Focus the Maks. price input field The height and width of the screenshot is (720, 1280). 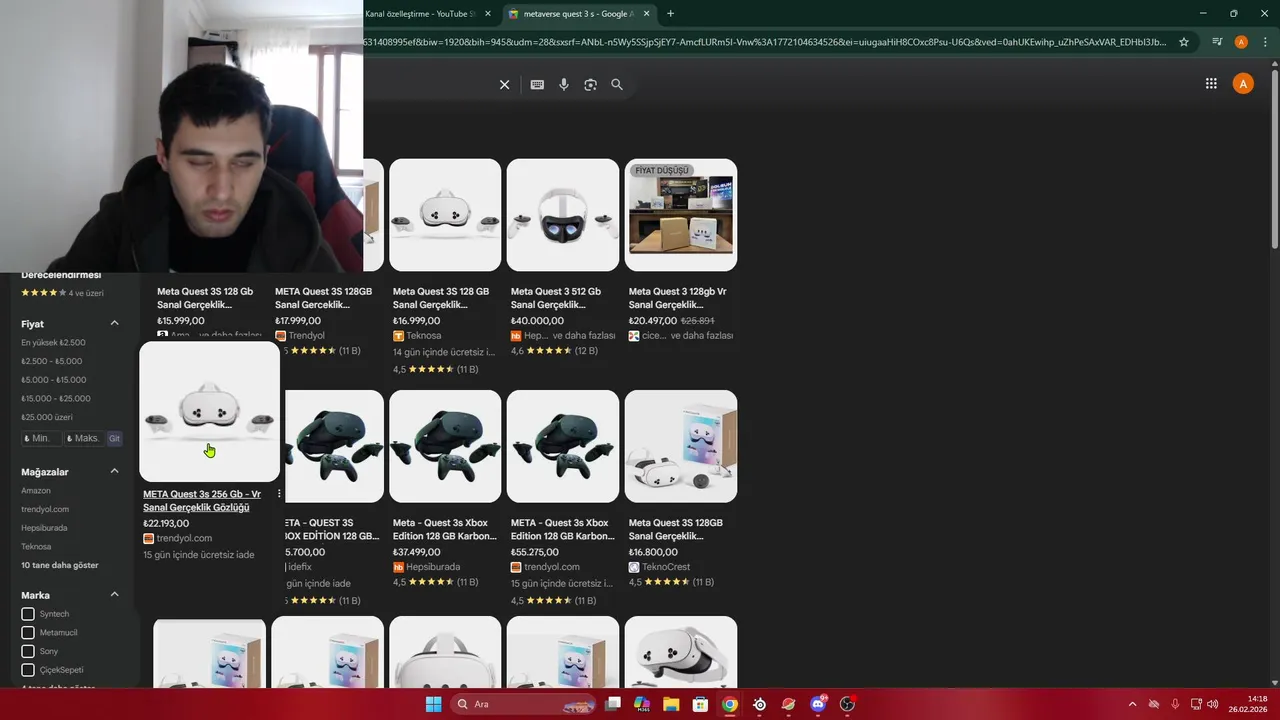(x=84, y=438)
